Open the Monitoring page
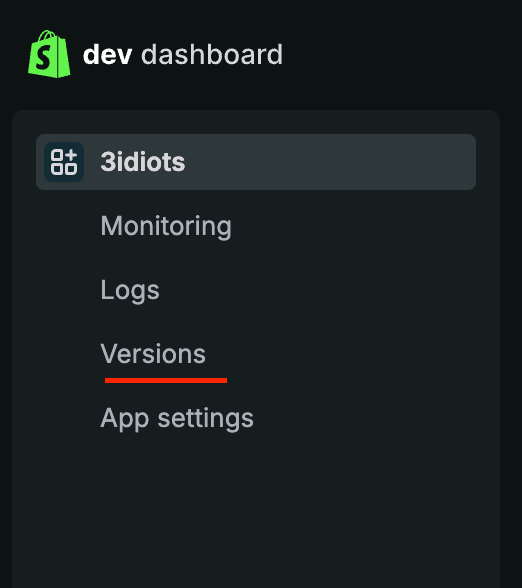Screen dimensions: 522x588 (x=166, y=226)
